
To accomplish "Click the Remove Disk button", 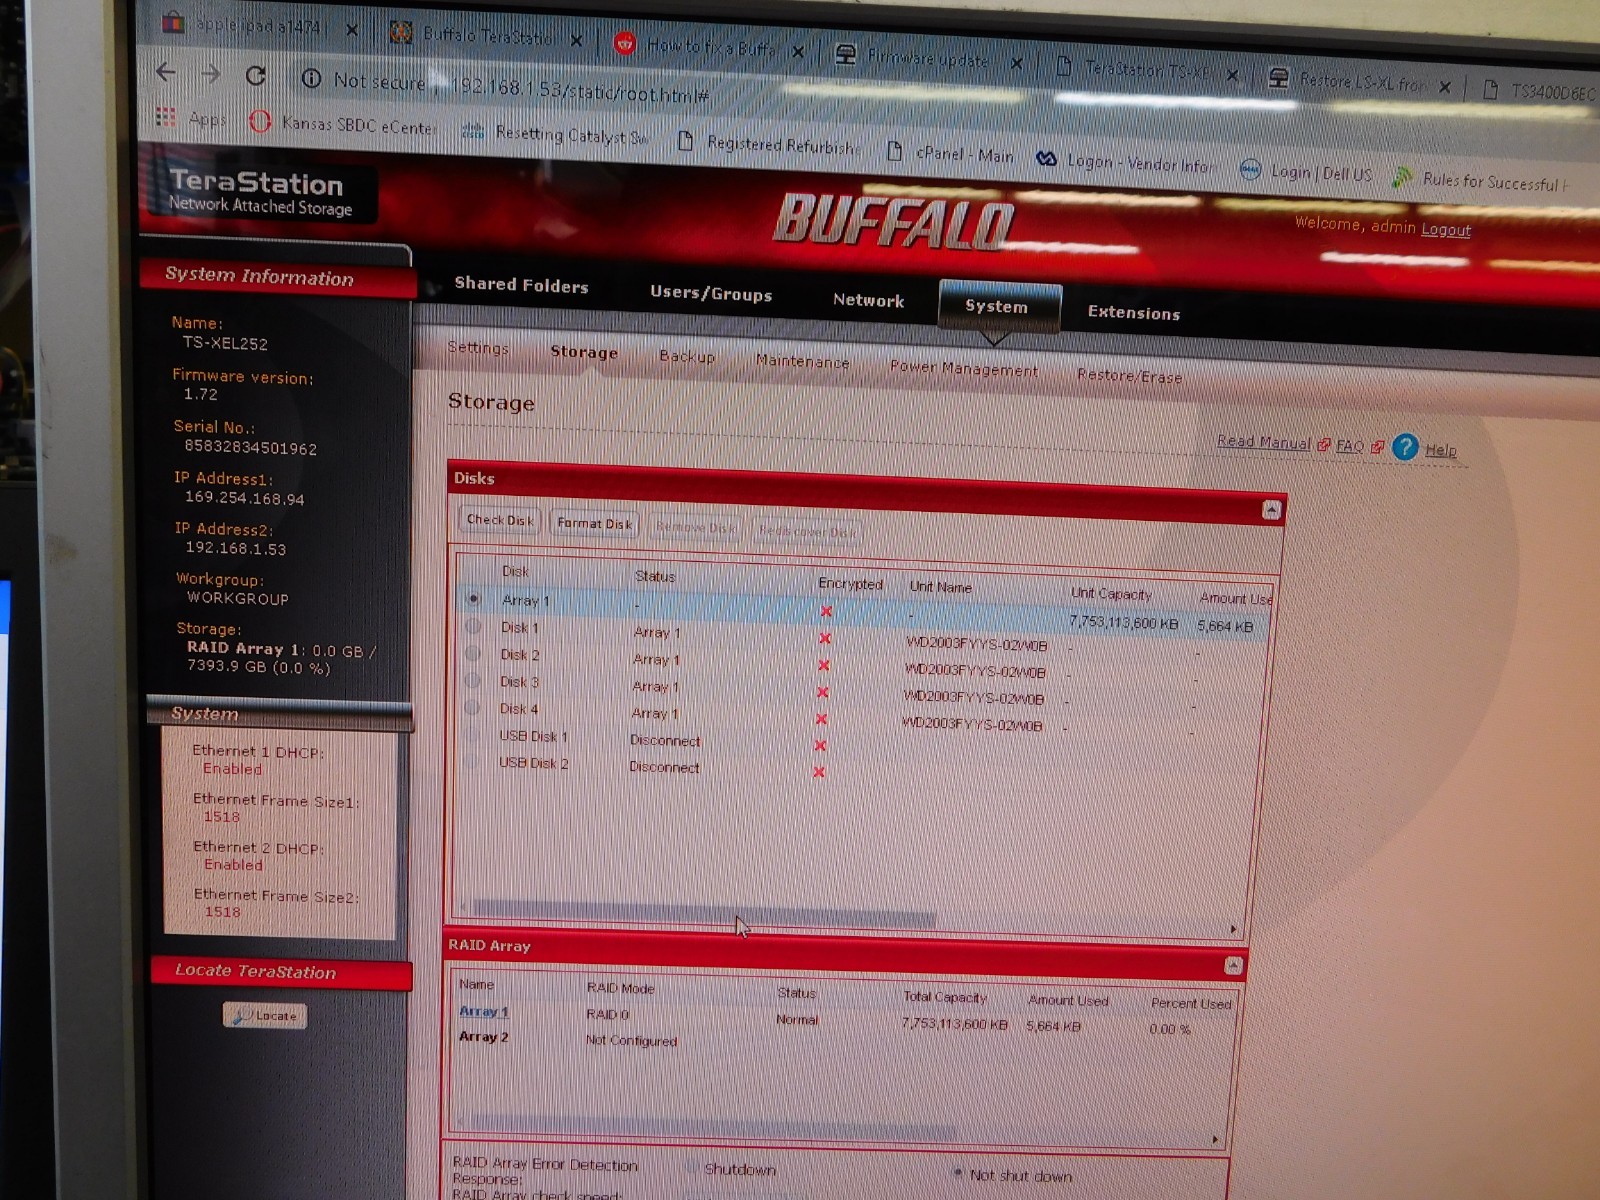I will (696, 527).
